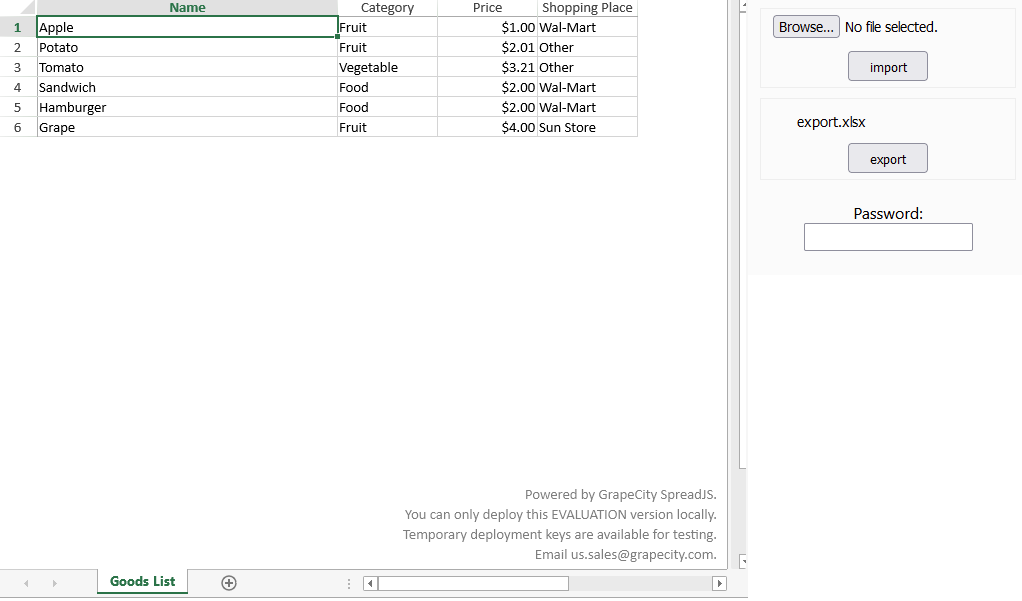Click the previous sheet tab arrow

tap(26, 583)
